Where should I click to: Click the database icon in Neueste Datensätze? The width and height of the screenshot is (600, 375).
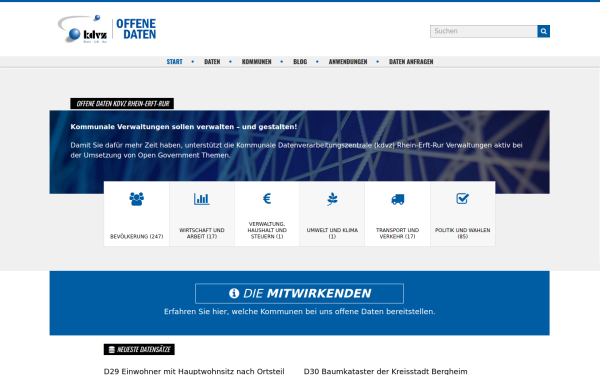tap(112, 349)
